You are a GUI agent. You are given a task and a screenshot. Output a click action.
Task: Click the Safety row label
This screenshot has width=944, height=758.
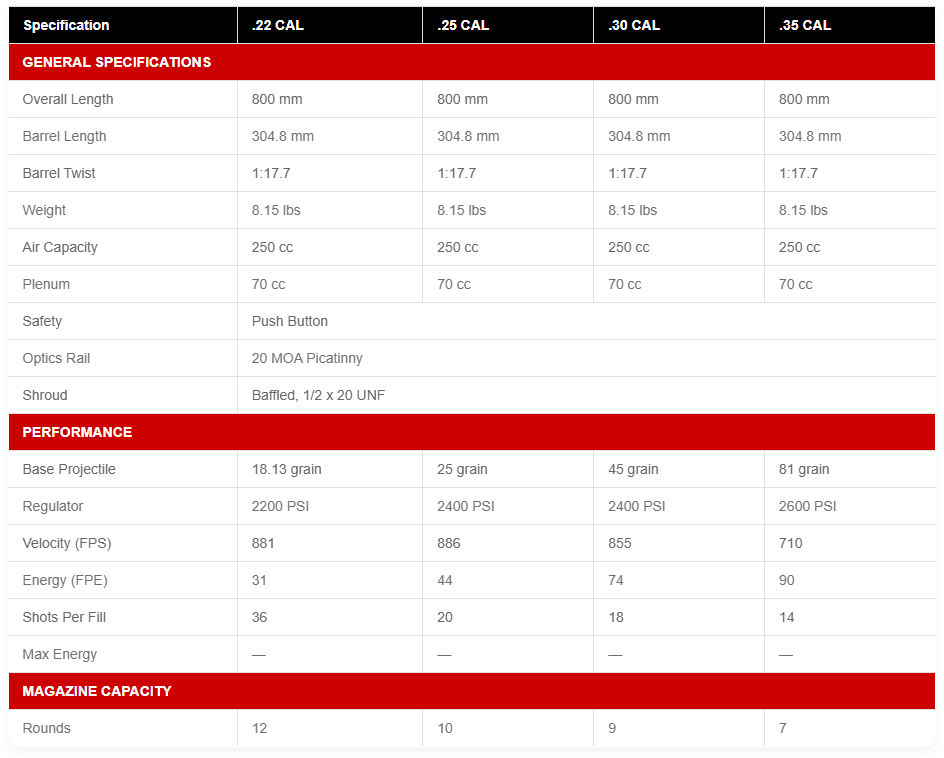coord(42,322)
